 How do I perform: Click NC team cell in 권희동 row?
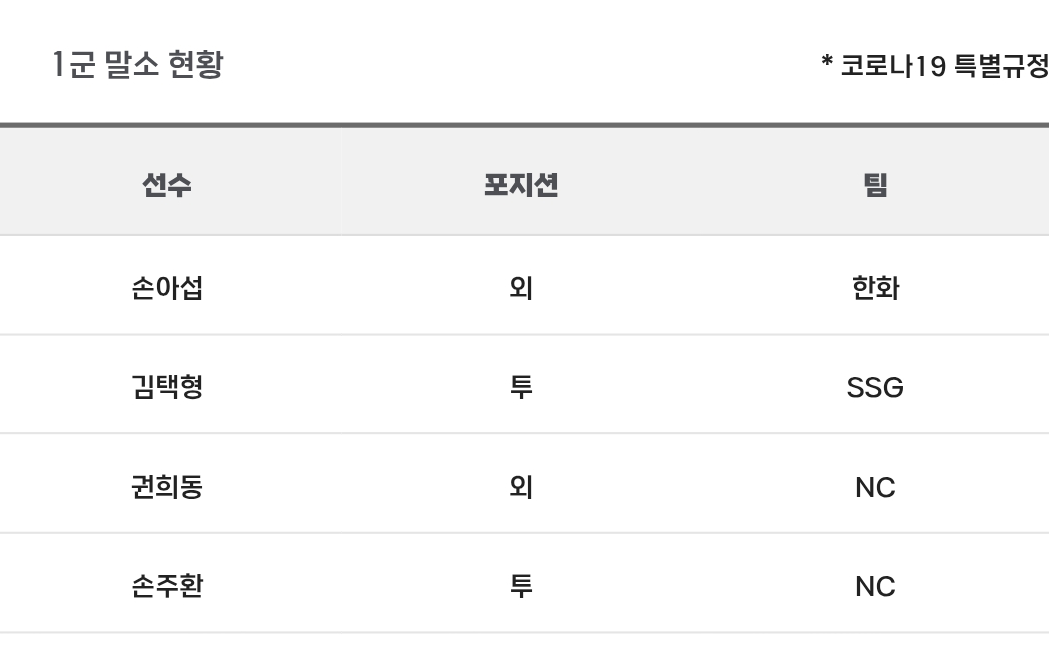875,487
